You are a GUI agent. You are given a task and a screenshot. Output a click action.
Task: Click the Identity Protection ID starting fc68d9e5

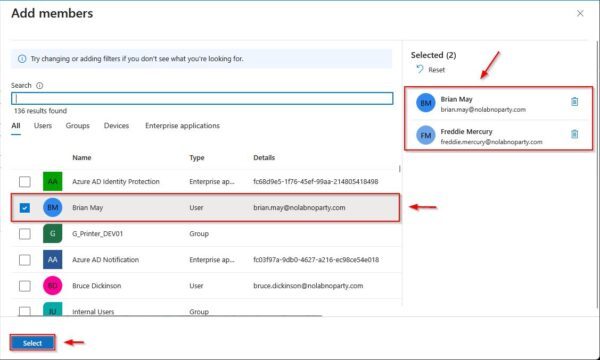point(316,181)
